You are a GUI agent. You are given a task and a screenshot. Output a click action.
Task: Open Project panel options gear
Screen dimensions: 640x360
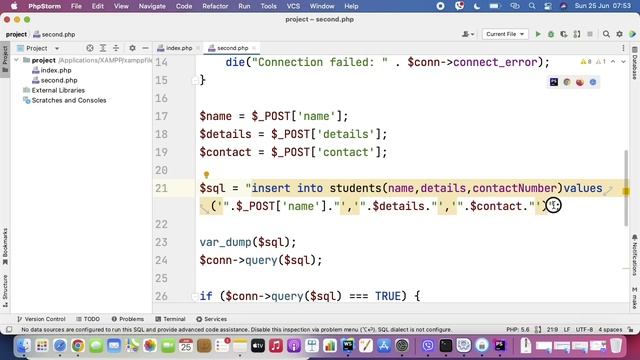point(132,48)
